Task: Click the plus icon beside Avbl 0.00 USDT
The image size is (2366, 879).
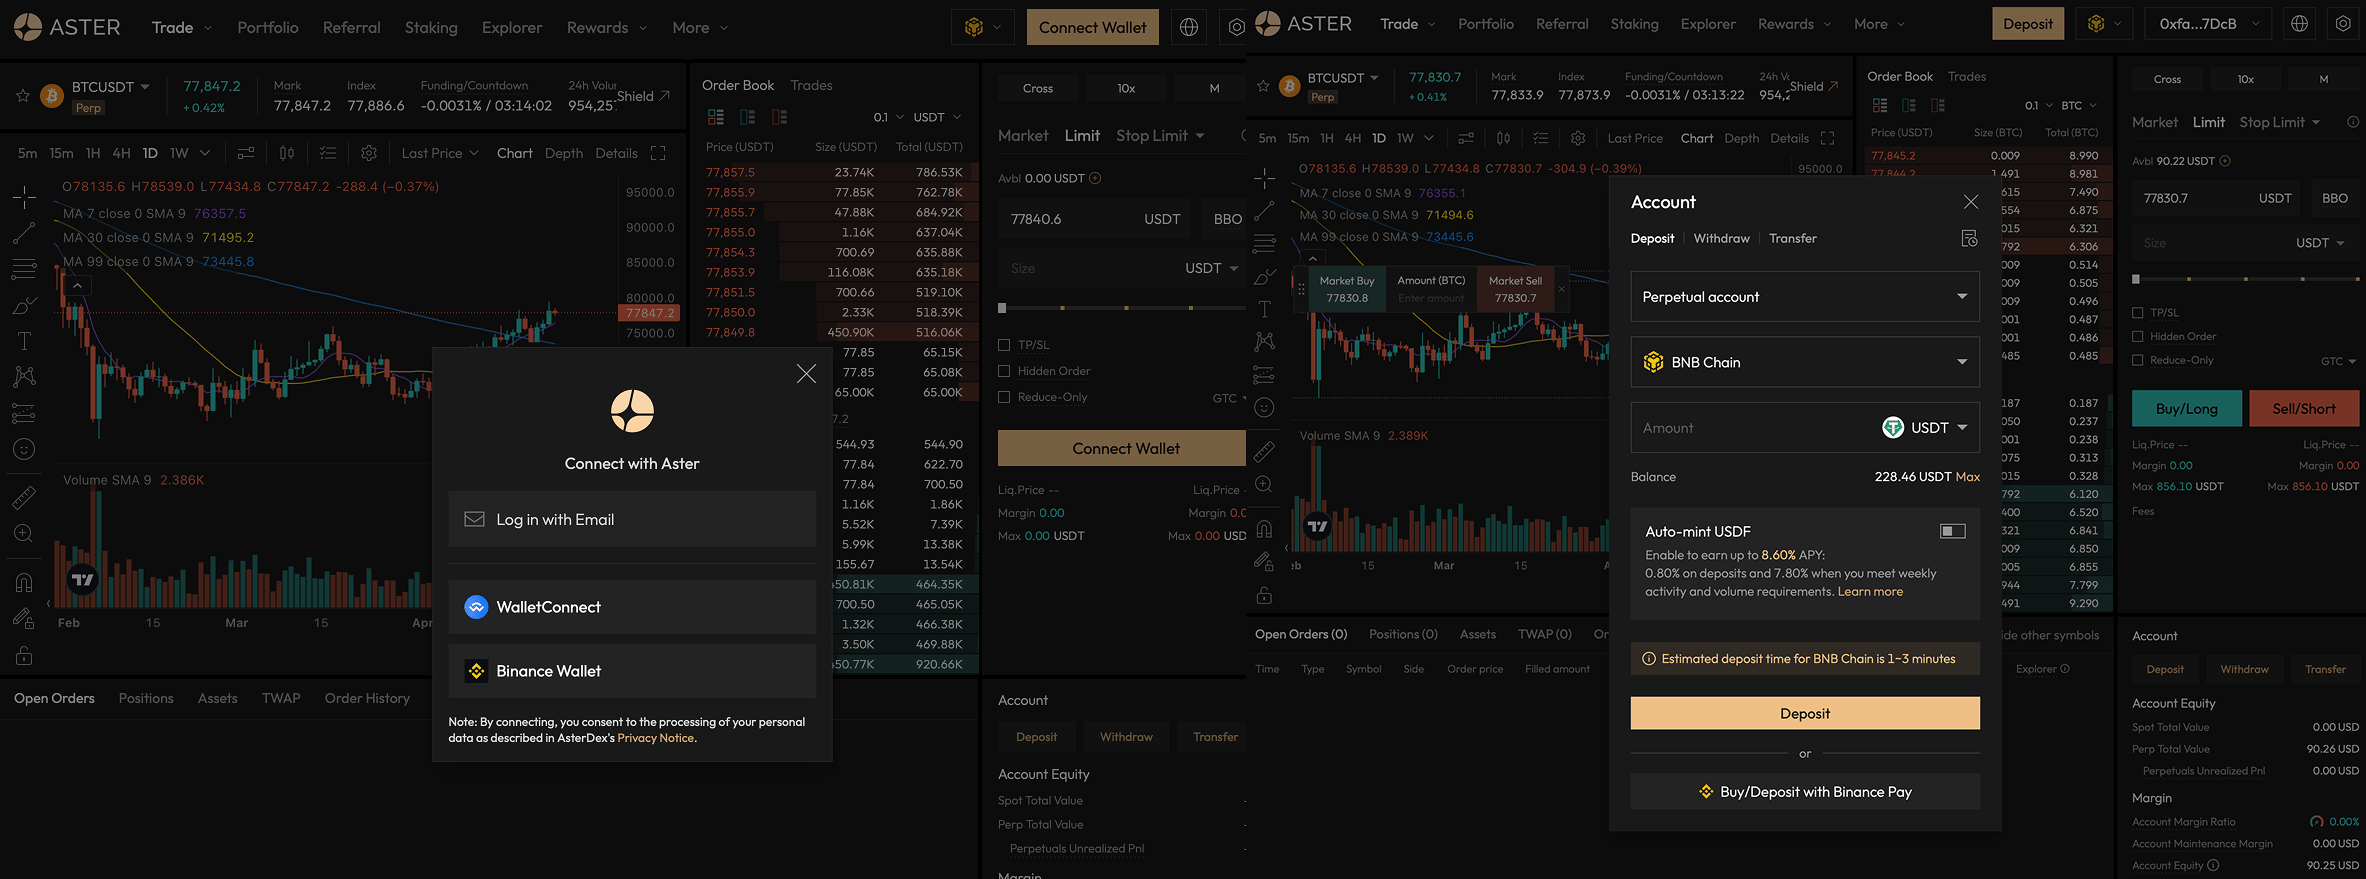Action: tap(1095, 178)
